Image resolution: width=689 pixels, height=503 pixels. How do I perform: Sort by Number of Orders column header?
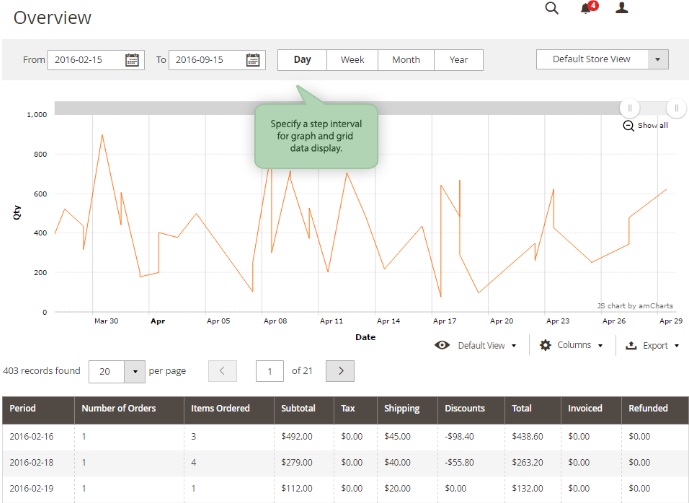129,410
